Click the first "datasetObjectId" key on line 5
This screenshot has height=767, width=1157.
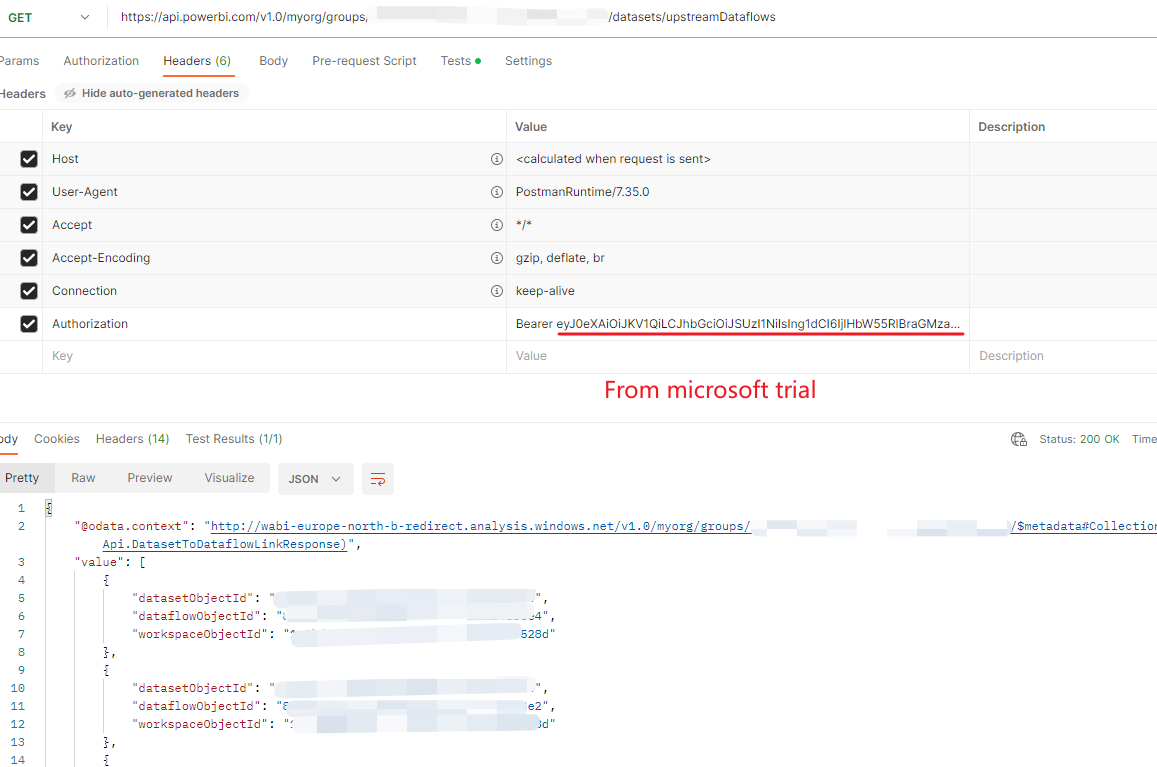point(193,599)
